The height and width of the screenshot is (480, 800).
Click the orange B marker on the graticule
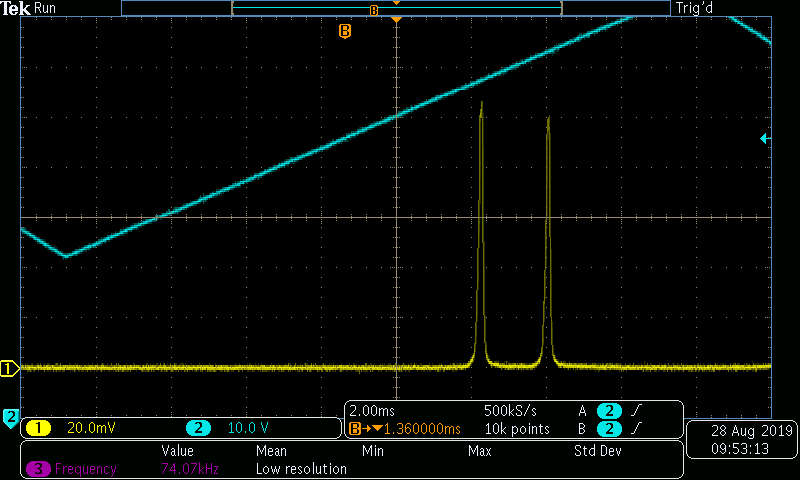tap(345, 31)
